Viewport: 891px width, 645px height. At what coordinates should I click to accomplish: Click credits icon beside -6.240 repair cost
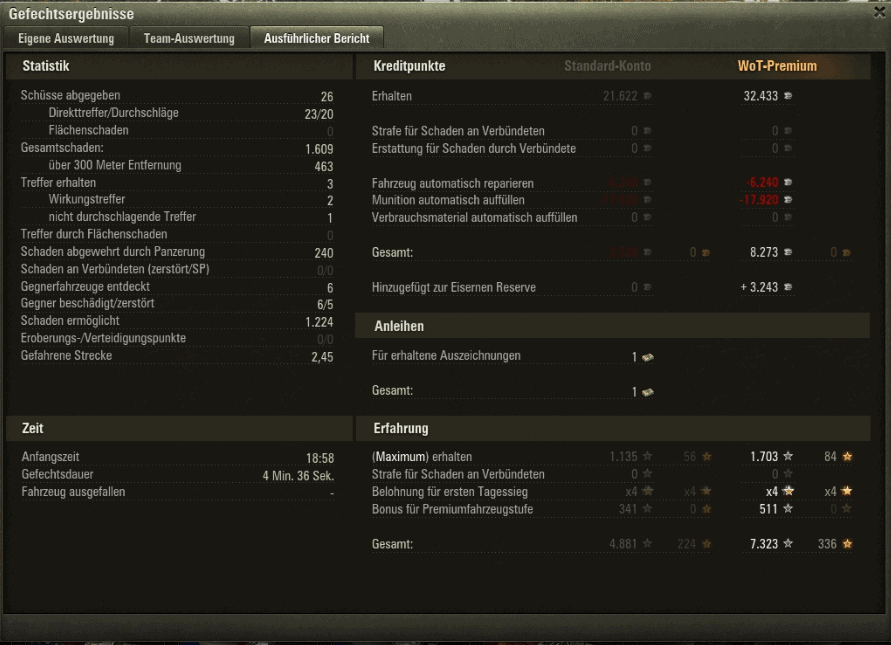(x=788, y=182)
